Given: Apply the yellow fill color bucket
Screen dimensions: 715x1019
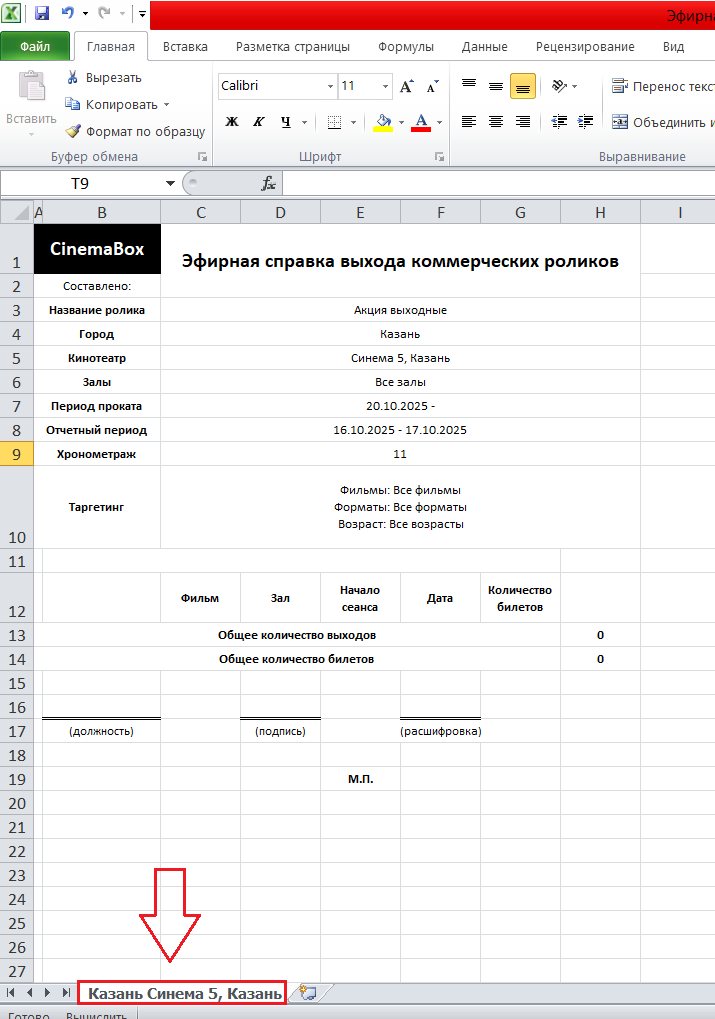Looking at the screenshot, I should (383, 122).
